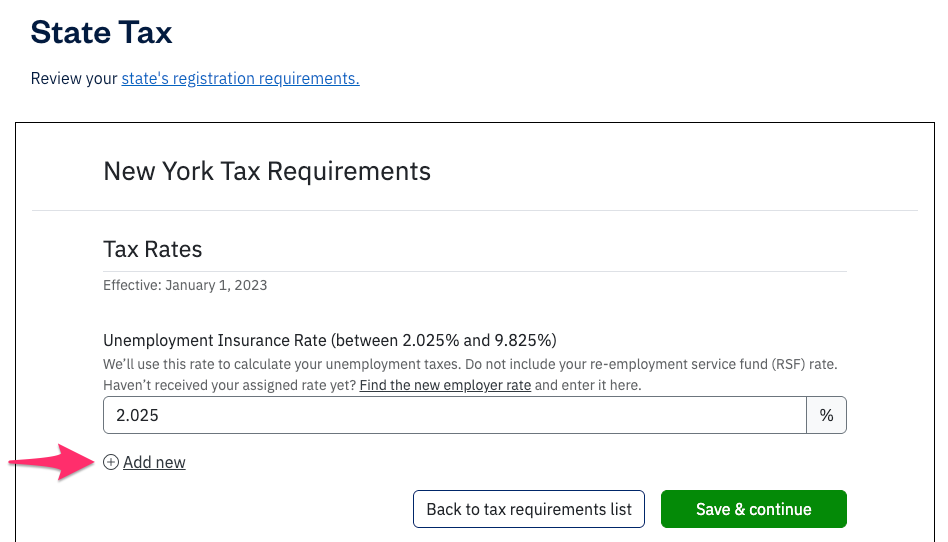Click the New York Tax Requirements heading
948x542 pixels.
click(x=267, y=171)
